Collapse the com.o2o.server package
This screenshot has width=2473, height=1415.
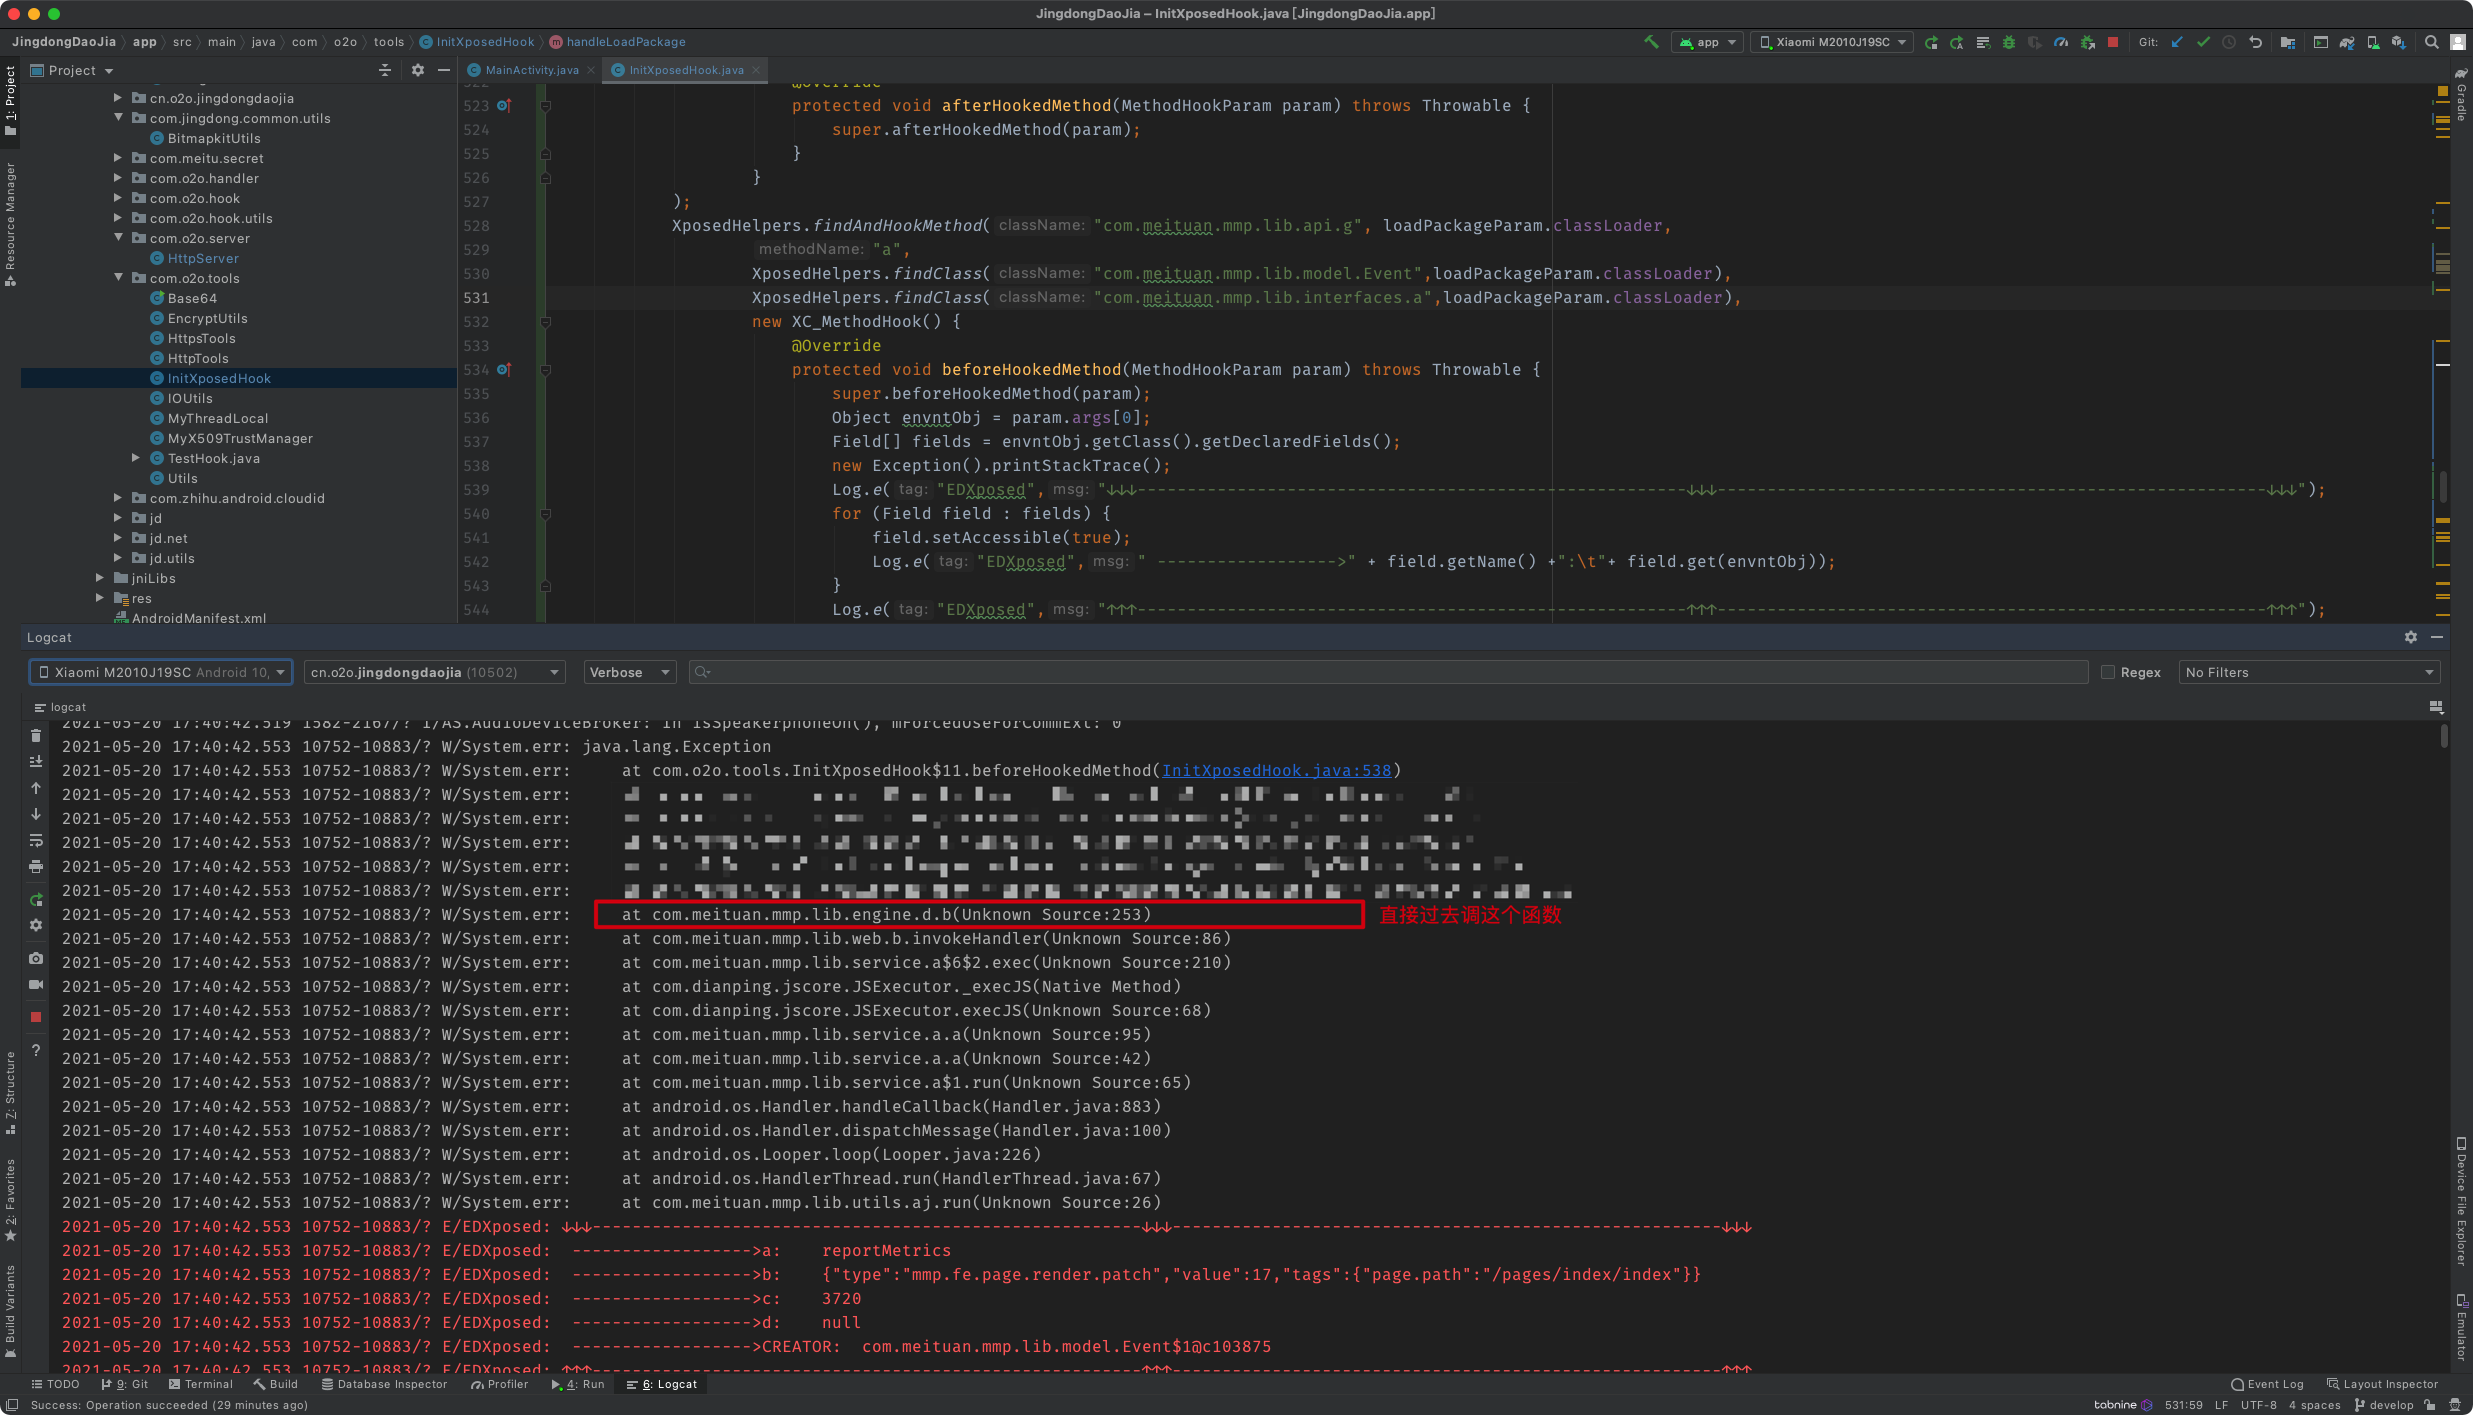coord(118,238)
